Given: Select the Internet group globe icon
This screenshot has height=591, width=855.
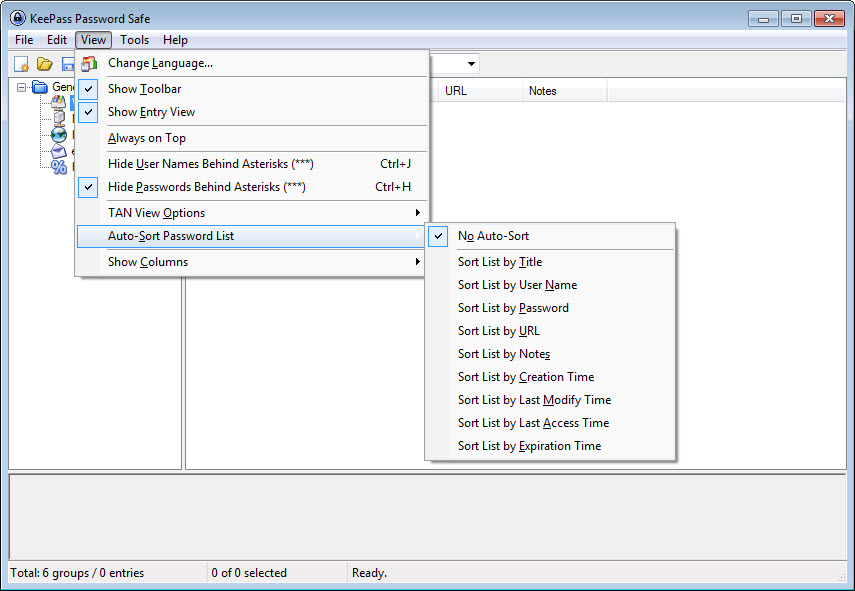Looking at the screenshot, I should (x=59, y=135).
